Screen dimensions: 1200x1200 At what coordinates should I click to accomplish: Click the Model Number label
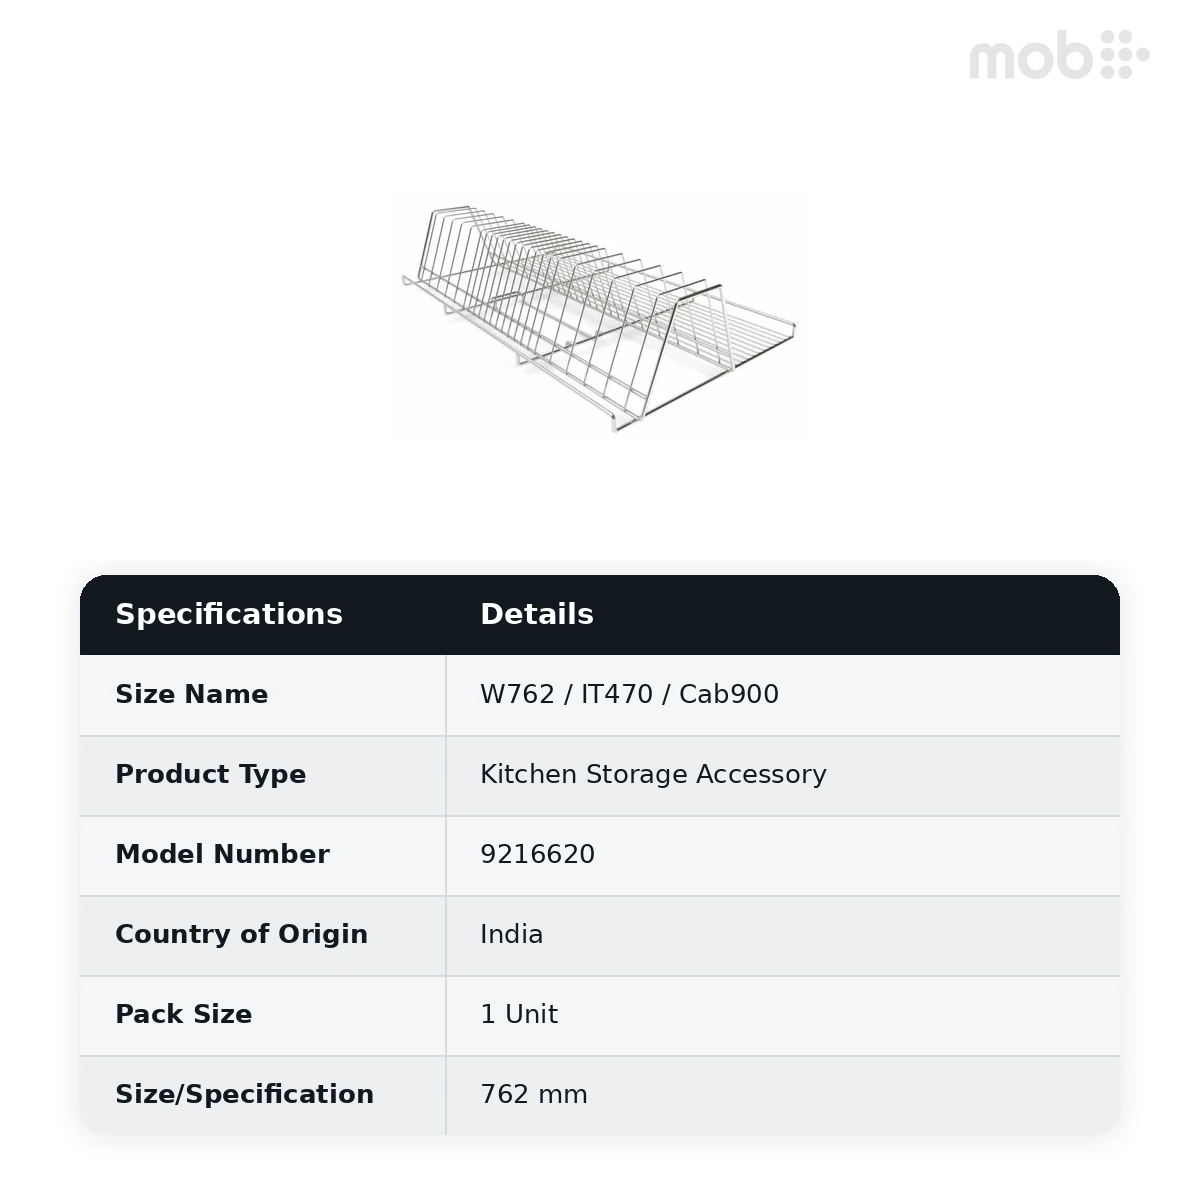[x=222, y=854]
